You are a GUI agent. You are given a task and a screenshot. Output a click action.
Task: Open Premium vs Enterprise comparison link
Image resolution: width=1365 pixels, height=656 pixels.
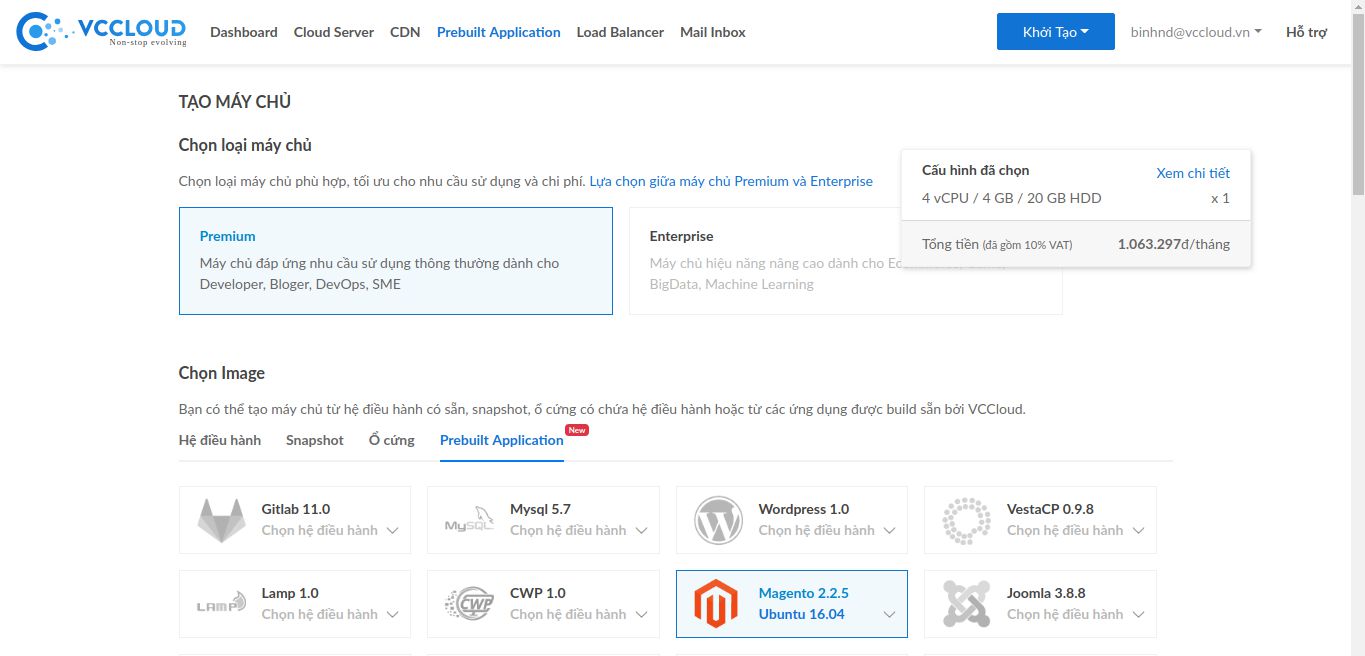click(731, 181)
